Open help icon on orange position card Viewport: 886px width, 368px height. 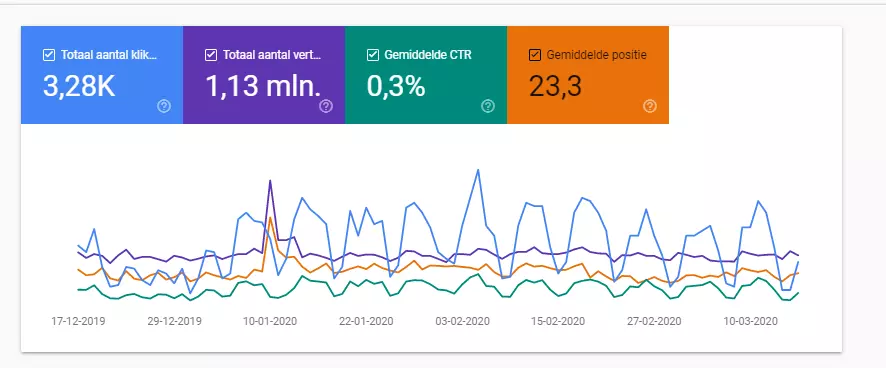pos(650,106)
